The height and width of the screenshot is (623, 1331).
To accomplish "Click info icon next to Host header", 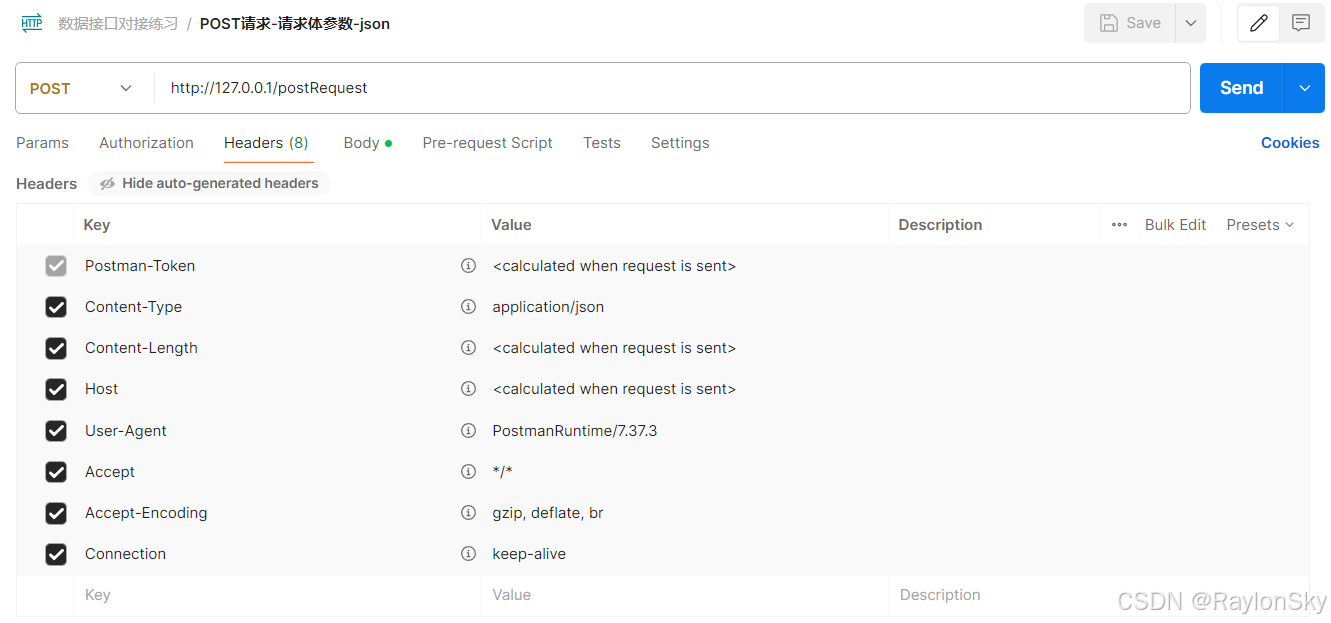I will coord(468,389).
